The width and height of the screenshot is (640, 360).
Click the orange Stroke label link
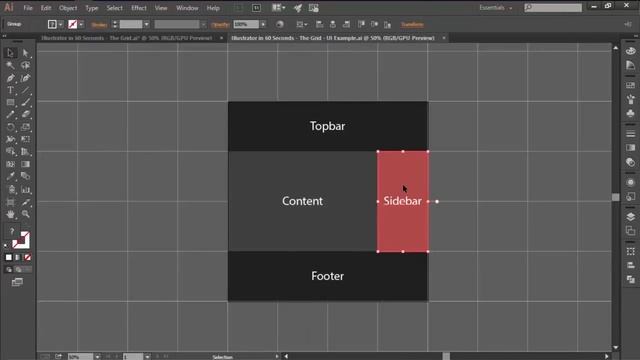[99, 24]
